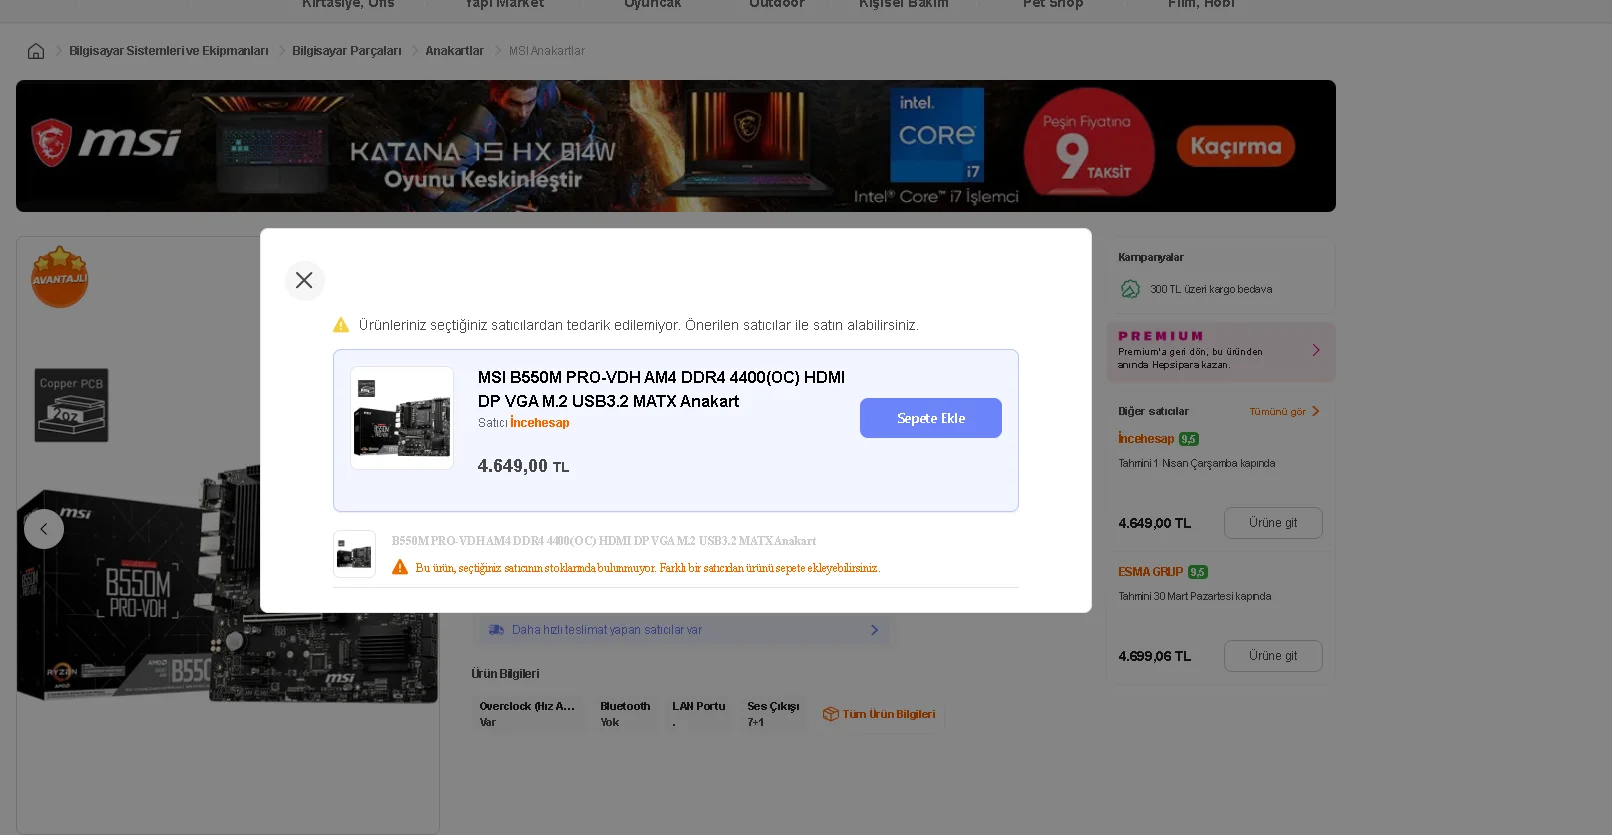Open the 300 TL free shipping campaign icon

click(1130, 289)
